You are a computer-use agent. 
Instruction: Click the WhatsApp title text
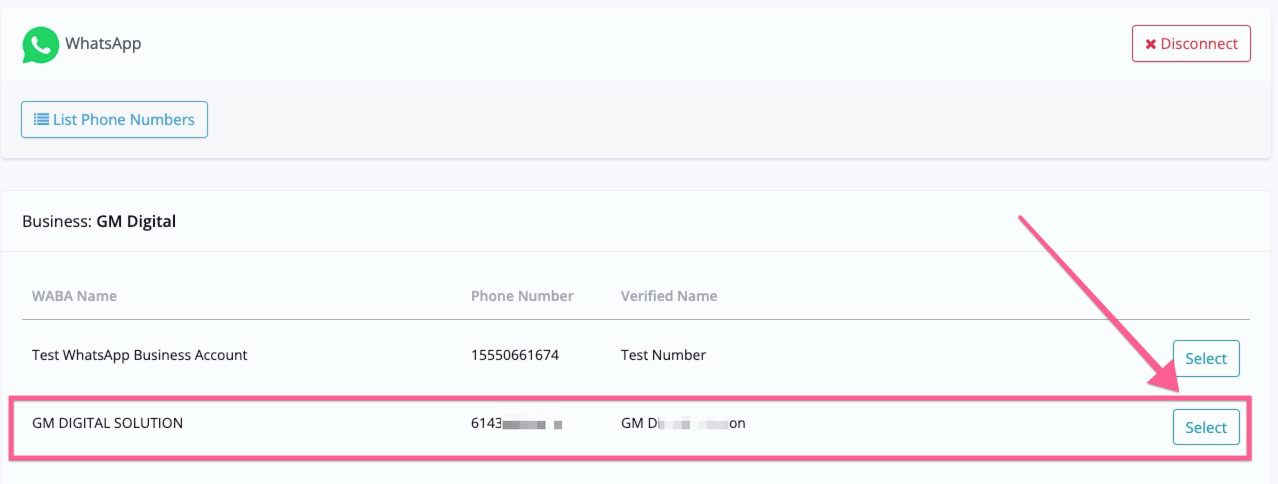(103, 44)
